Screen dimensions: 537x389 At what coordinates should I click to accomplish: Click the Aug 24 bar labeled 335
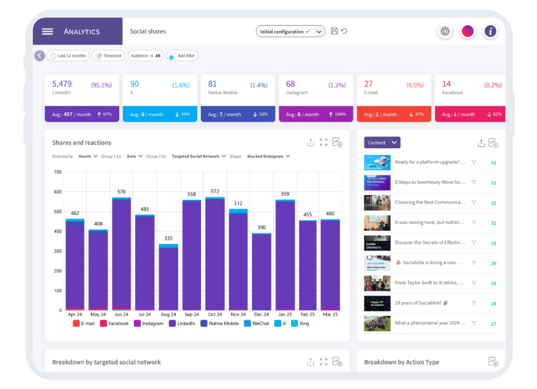click(x=168, y=277)
